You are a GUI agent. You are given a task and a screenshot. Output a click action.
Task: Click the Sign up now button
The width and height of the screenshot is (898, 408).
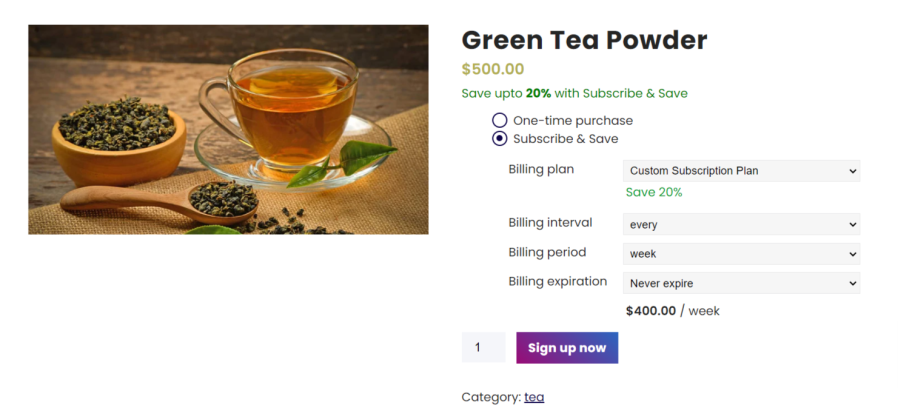tap(567, 348)
